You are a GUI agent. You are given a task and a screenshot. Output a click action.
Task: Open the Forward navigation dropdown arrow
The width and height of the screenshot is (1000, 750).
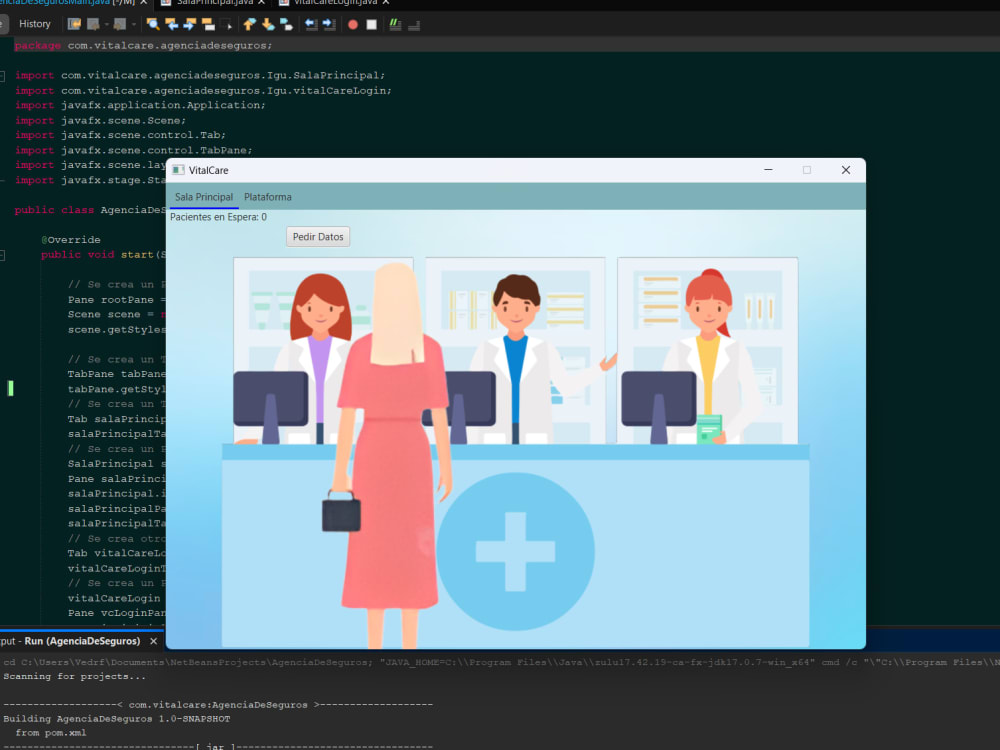pyautogui.click(x=134, y=23)
